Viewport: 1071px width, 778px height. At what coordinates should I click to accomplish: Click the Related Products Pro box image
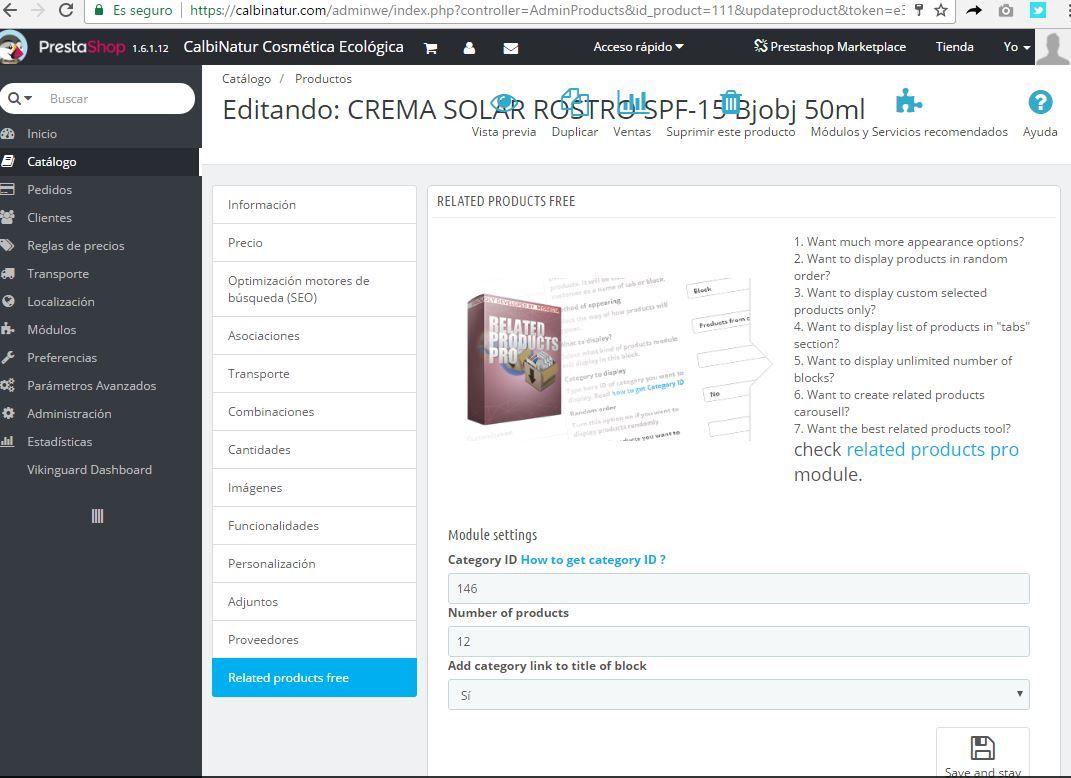coord(513,359)
